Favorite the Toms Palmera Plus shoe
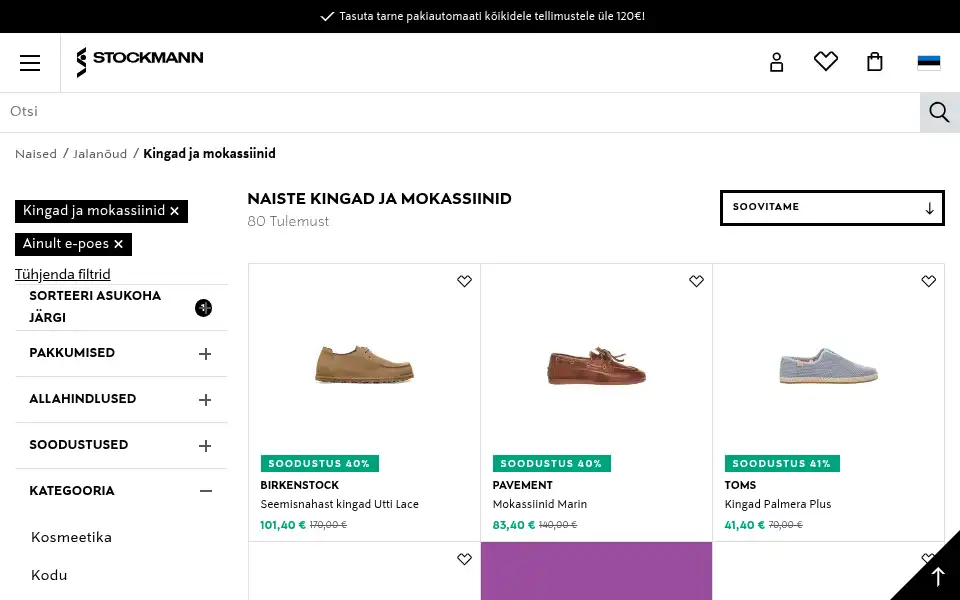960x600 pixels. 928,281
